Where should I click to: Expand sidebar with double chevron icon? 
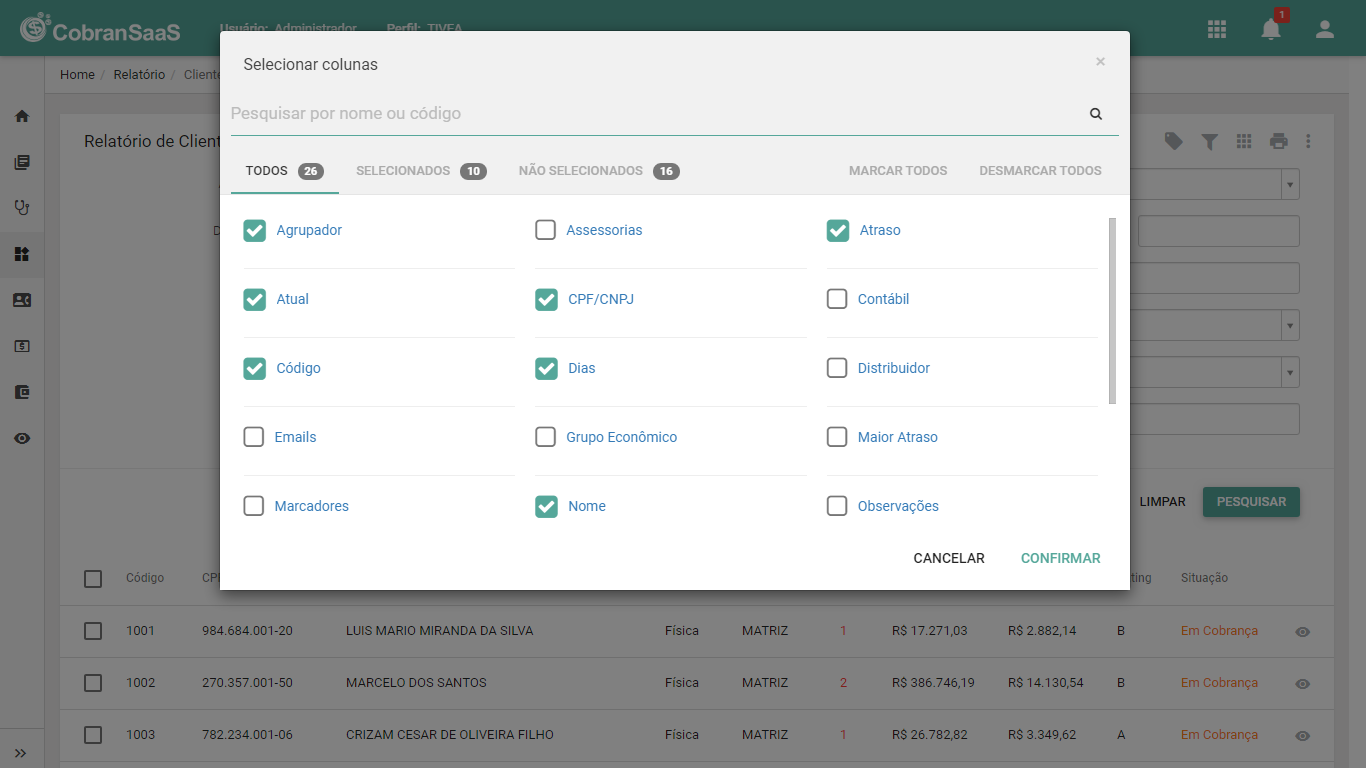(x=21, y=753)
